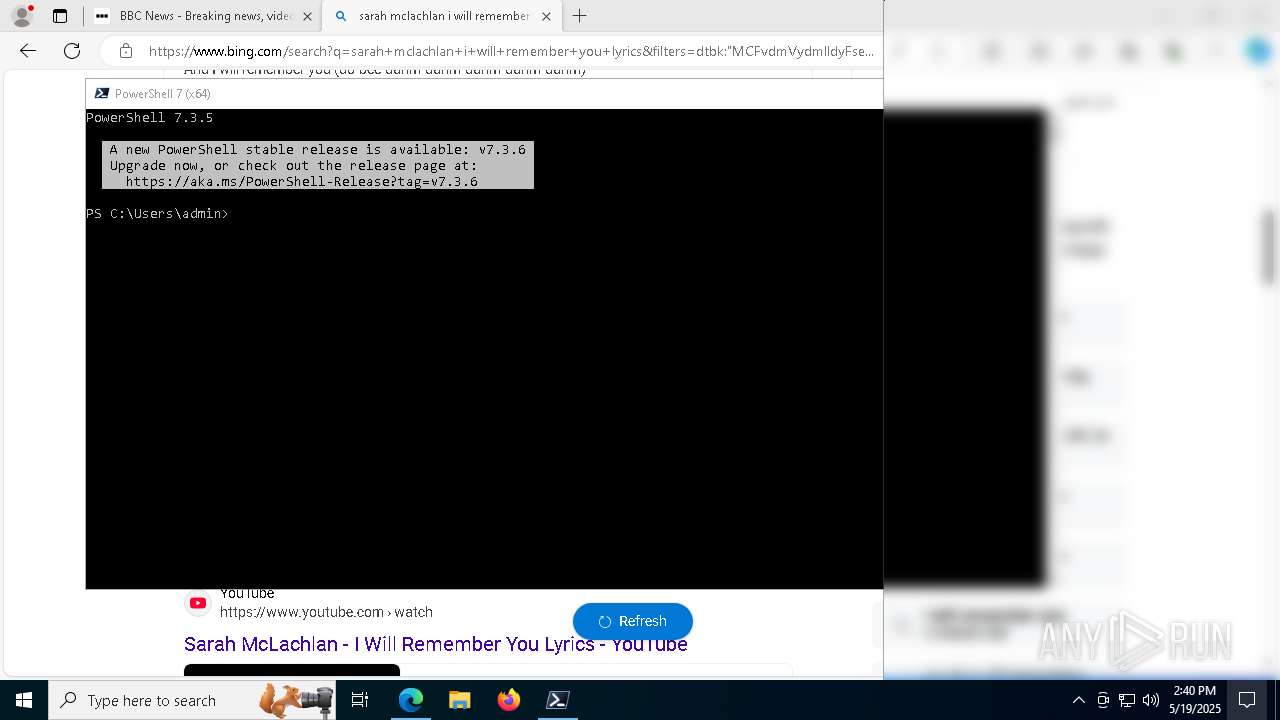Click the PowerShell 7 window title icon
The height and width of the screenshot is (720, 1280).
[x=102, y=93]
